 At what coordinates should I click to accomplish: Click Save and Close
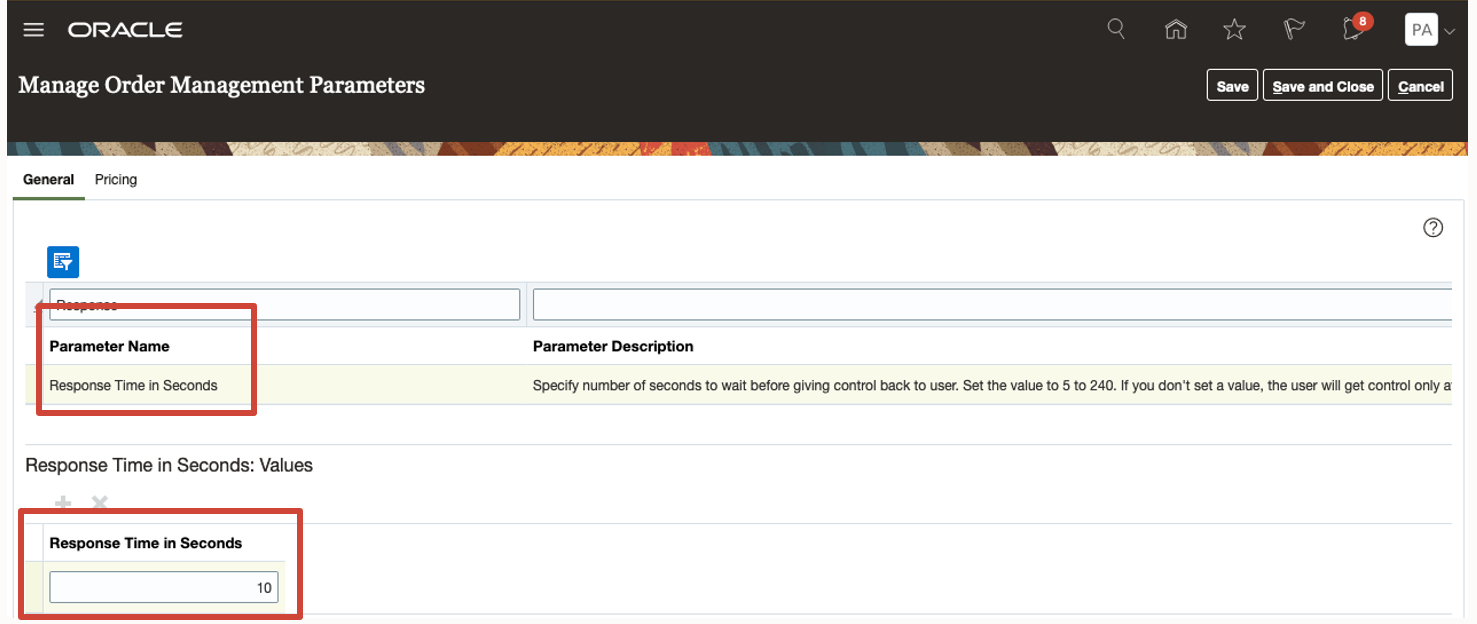[x=1322, y=85]
